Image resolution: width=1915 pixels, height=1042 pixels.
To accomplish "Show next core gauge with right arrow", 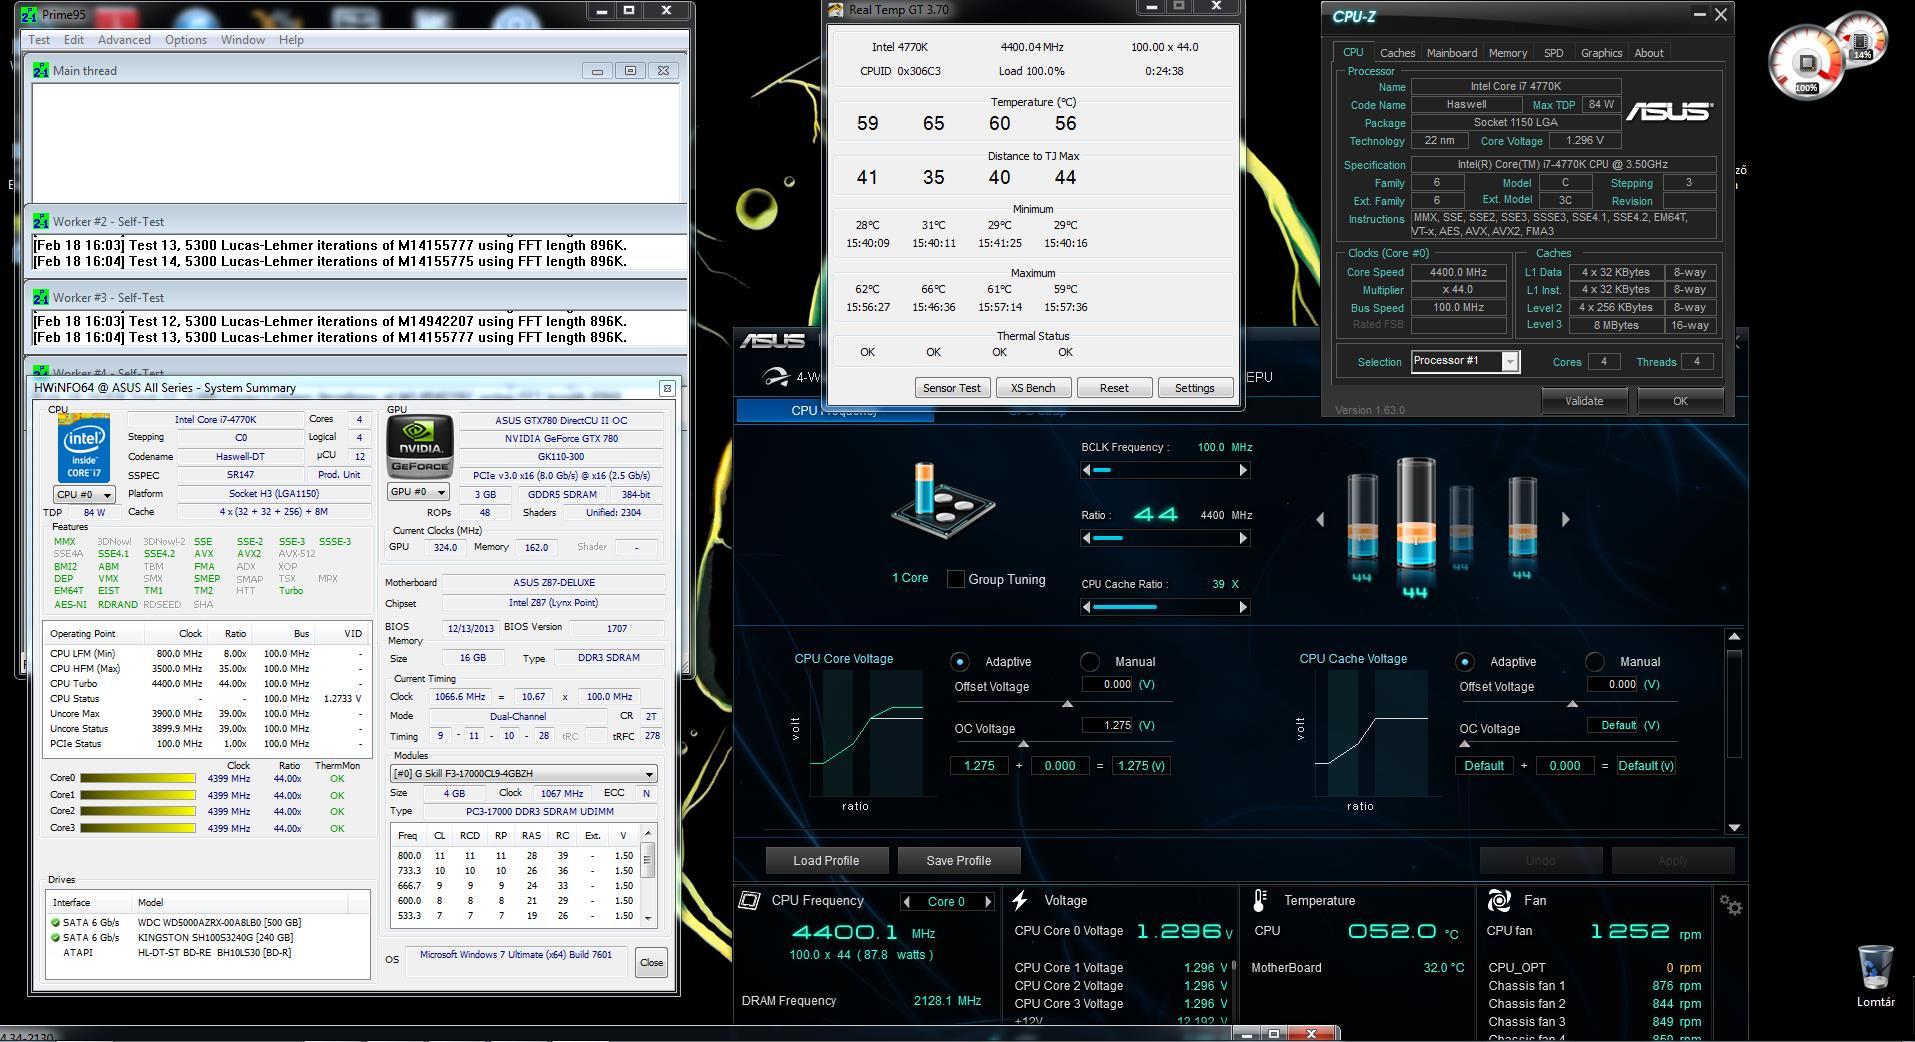I will click(x=1565, y=519).
